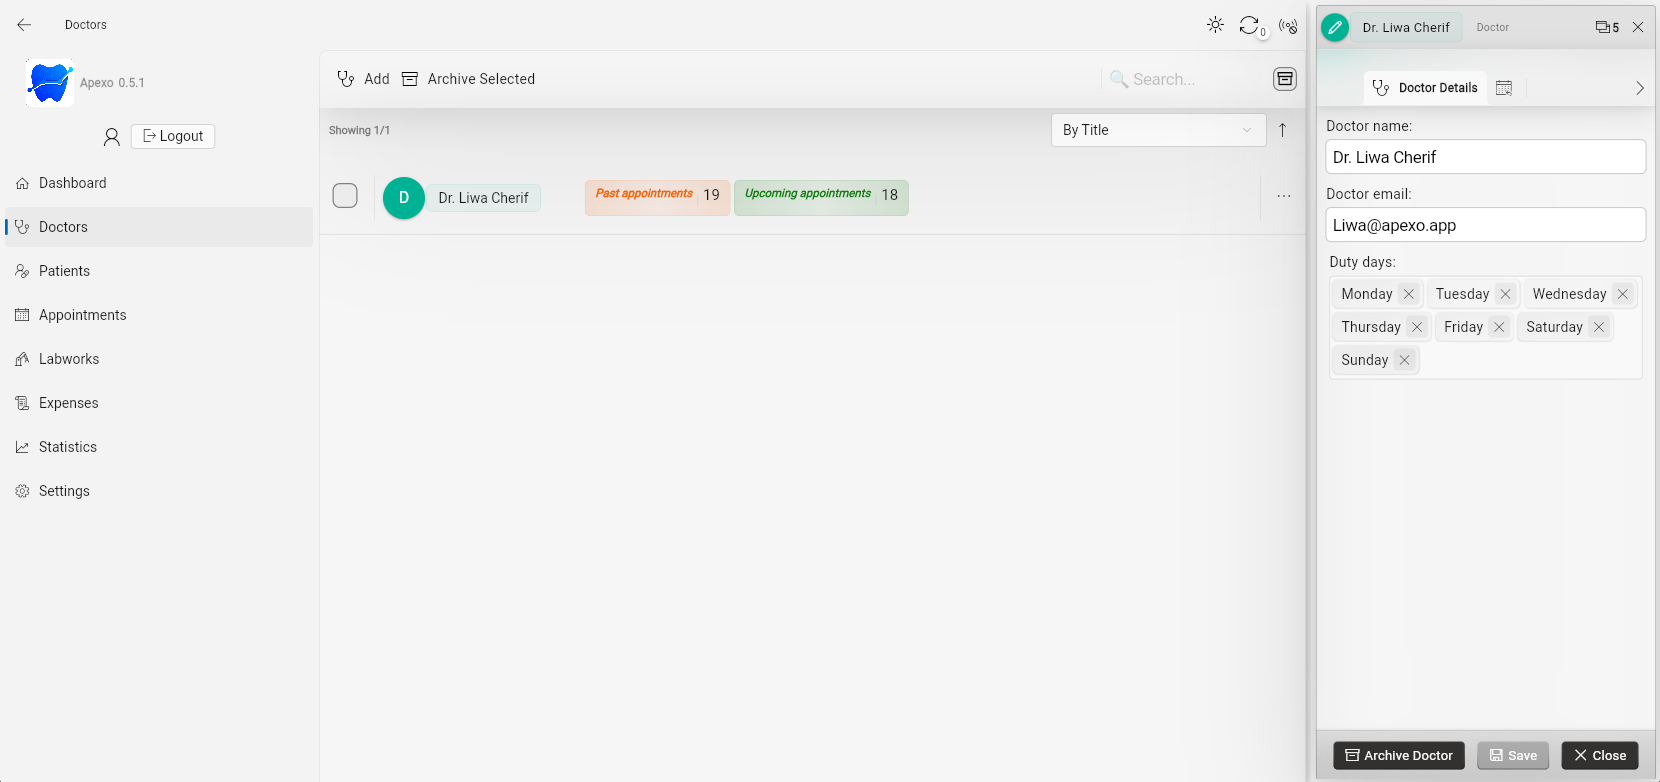Remove Monday from duty days
Viewport: 1660px width, 782px height.
[x=1409, y=294]
